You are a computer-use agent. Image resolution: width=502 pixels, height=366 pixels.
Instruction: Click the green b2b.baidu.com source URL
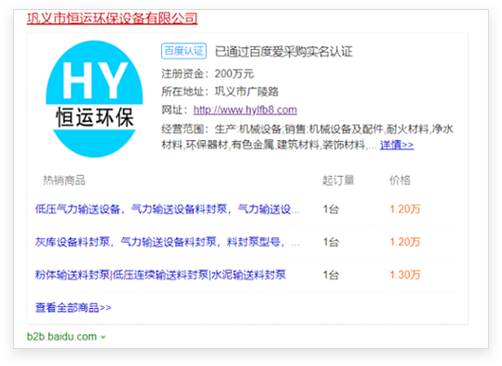click(x=62, y=337)
